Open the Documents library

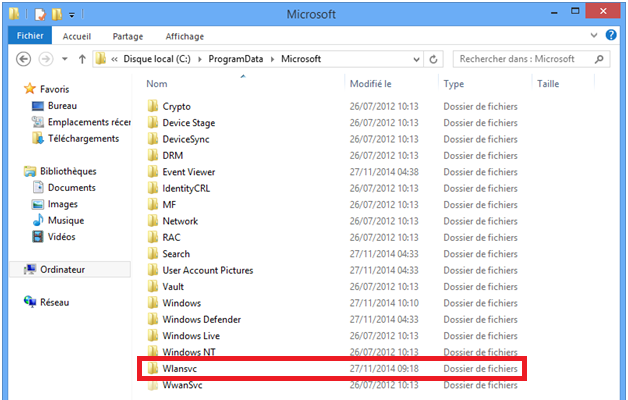(x=72, y=188)
